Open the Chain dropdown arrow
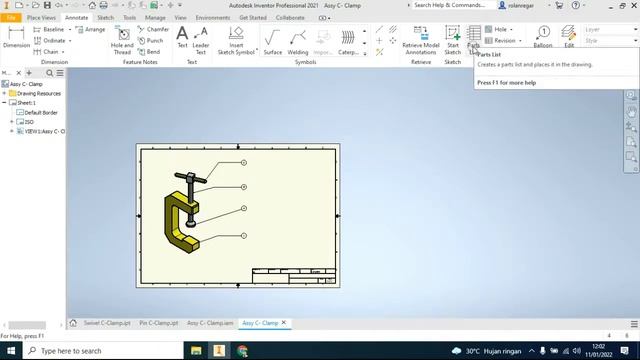The width and height of the screenshot is (640, 360). (63, 52)
